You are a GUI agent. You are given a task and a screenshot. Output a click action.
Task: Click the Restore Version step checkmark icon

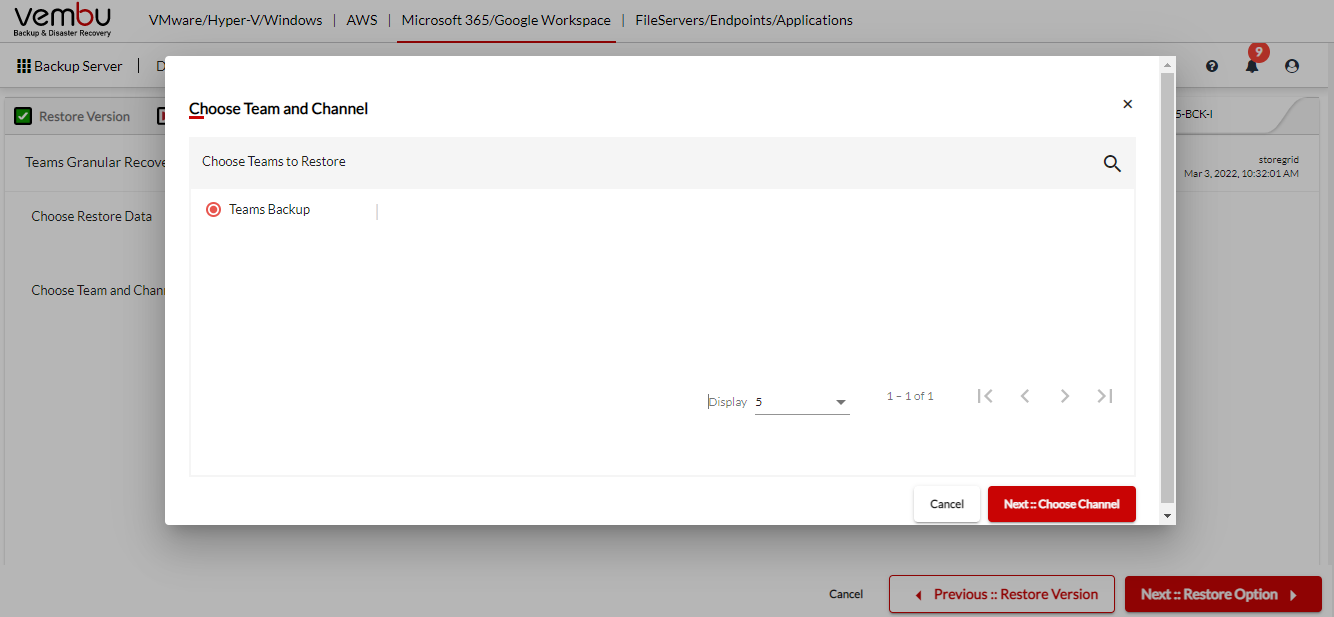click(23, 116)
